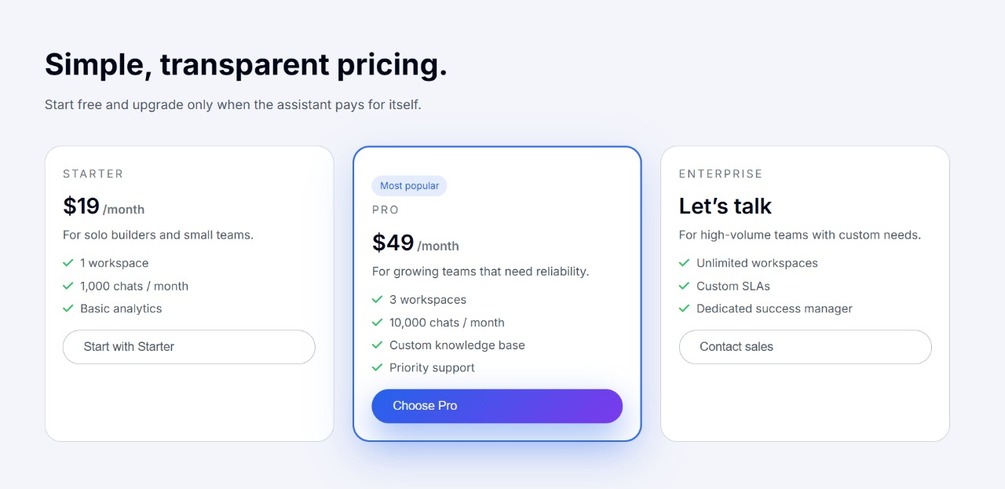Click the Basic analytics checkmark icon

point(68,309)
